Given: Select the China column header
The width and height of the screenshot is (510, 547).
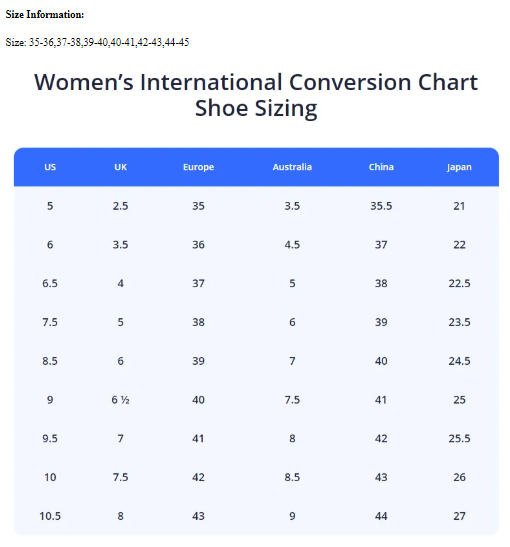Looking at the screenshot, I should tap(381, 167).
